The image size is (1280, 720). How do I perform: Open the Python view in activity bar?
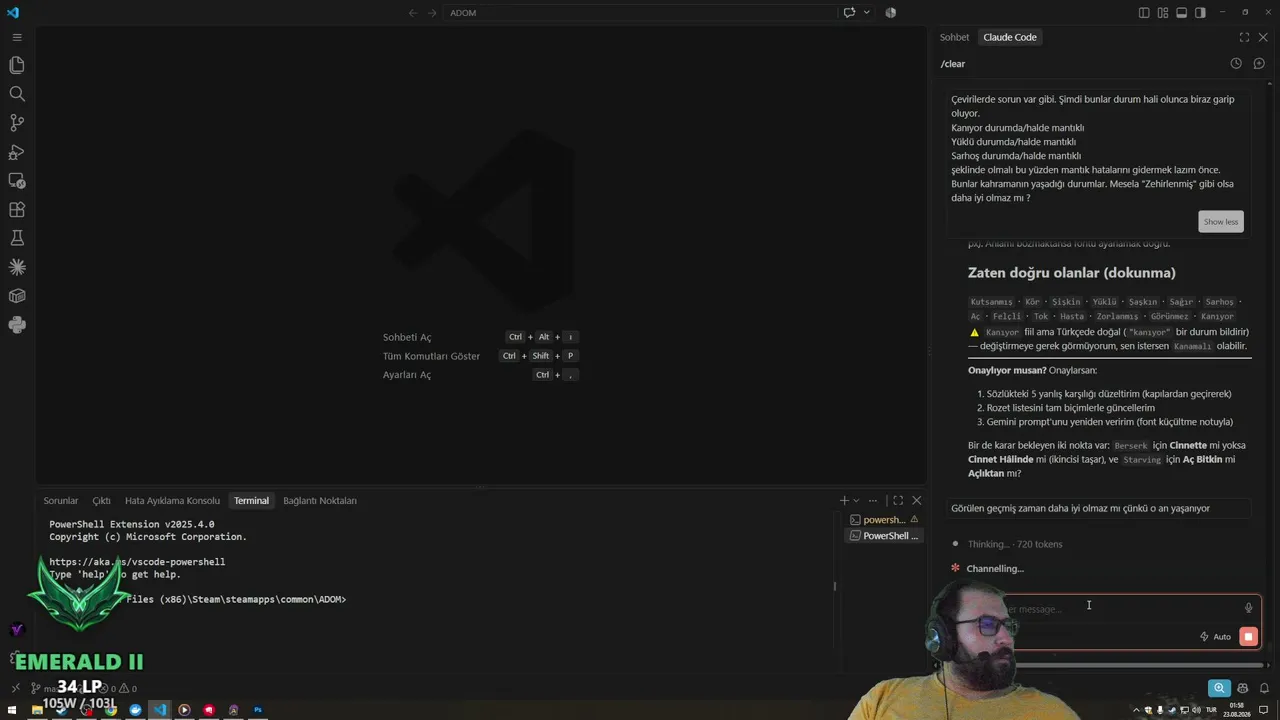[x=17, y=325]
